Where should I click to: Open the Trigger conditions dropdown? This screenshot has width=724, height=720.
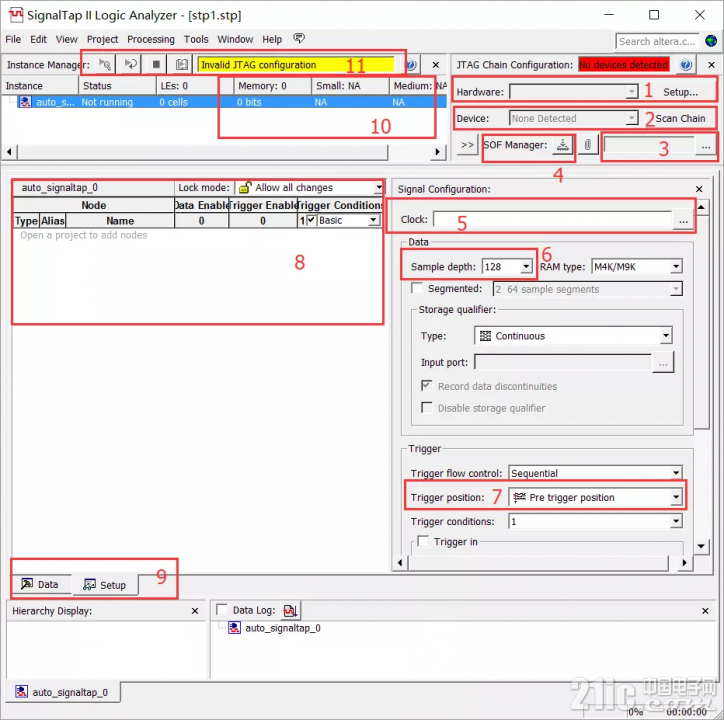(x=676, y=521)
